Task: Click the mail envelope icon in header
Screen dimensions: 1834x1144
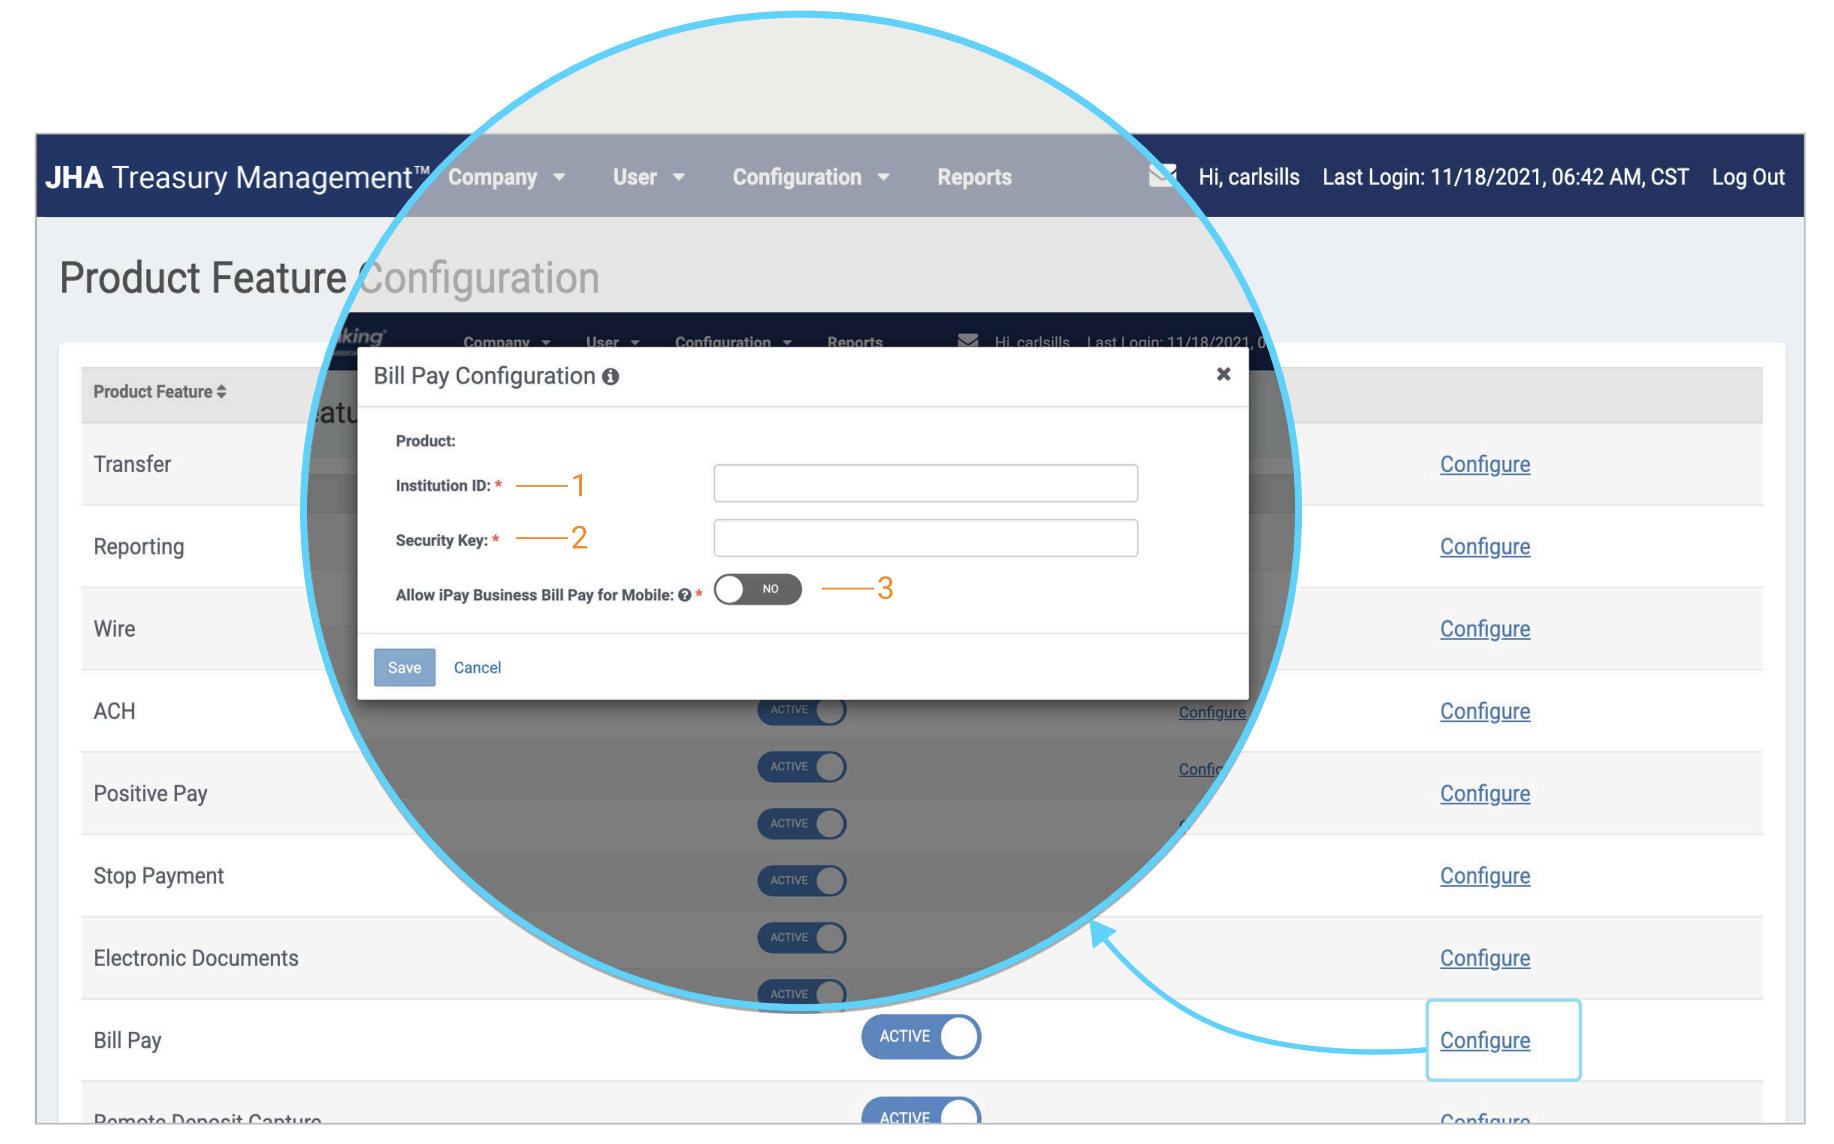Action: pyautogui.click(x=1161, y=177)
